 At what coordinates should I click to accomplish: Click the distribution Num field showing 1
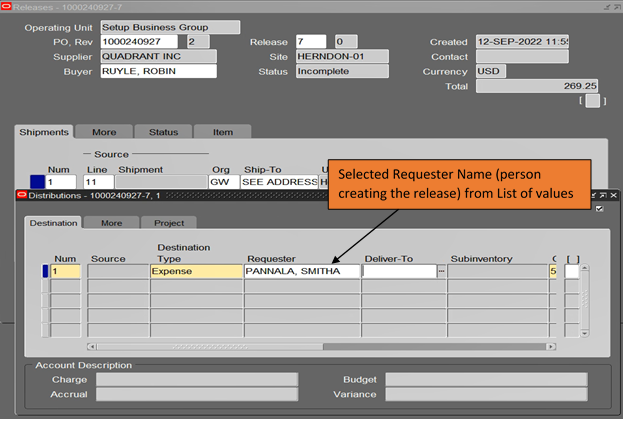pos(66,271)
